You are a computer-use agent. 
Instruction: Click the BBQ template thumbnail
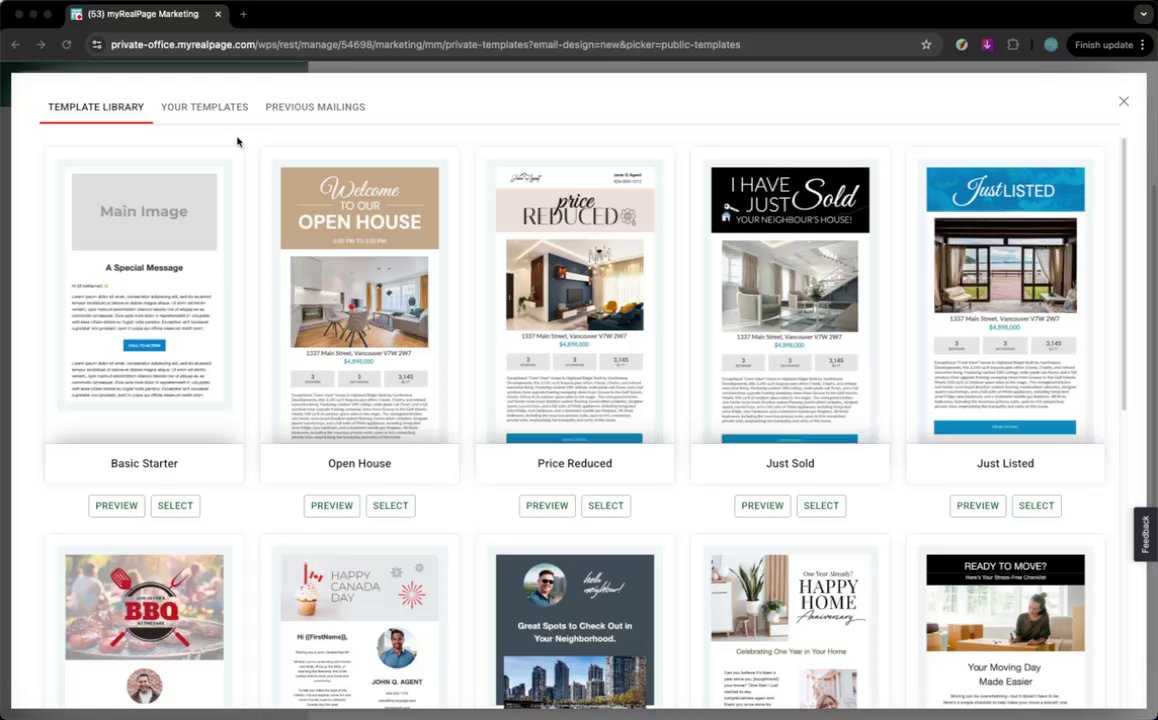144,624
